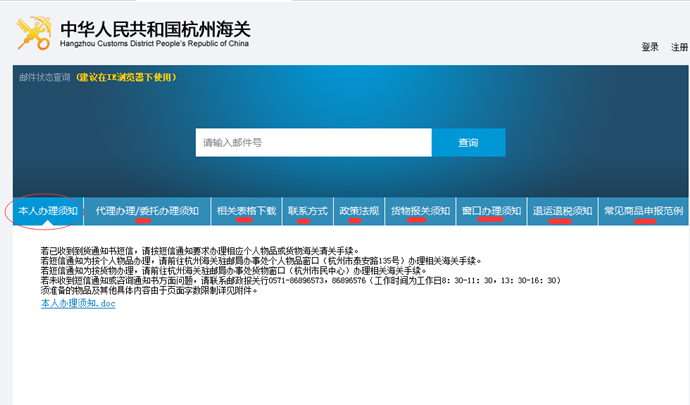Viewport: 690px width, 405px height.
Task: Click the 邮件状态查询 section label
Action: click(x=43, y=77)
